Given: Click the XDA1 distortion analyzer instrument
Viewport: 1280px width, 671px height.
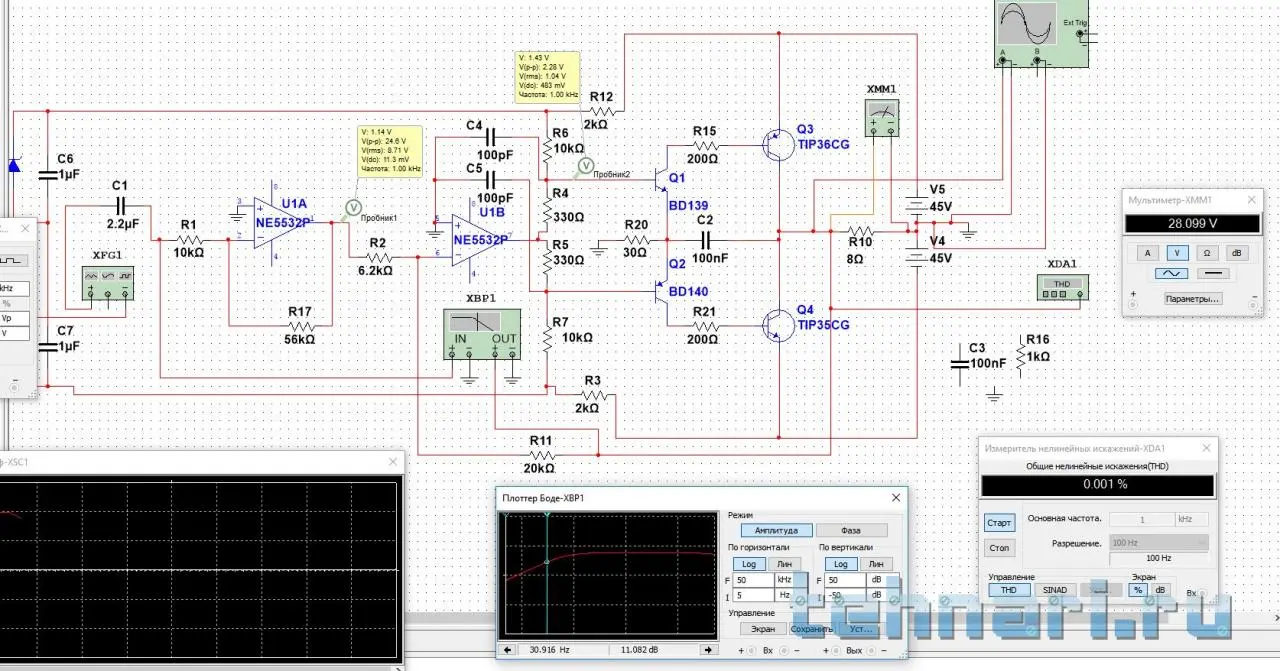Looking at the screenshot, I should (1060, 287).
